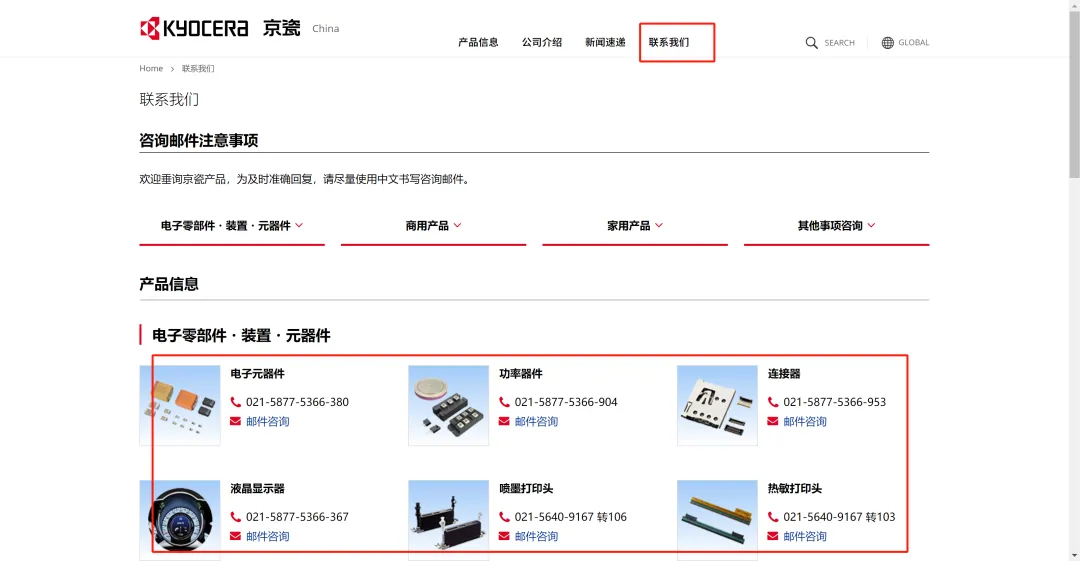This screenshot has height=561, width=1080.
Task: Click the 液晶显示器 product thumbnail
Action: coord(180,520)
